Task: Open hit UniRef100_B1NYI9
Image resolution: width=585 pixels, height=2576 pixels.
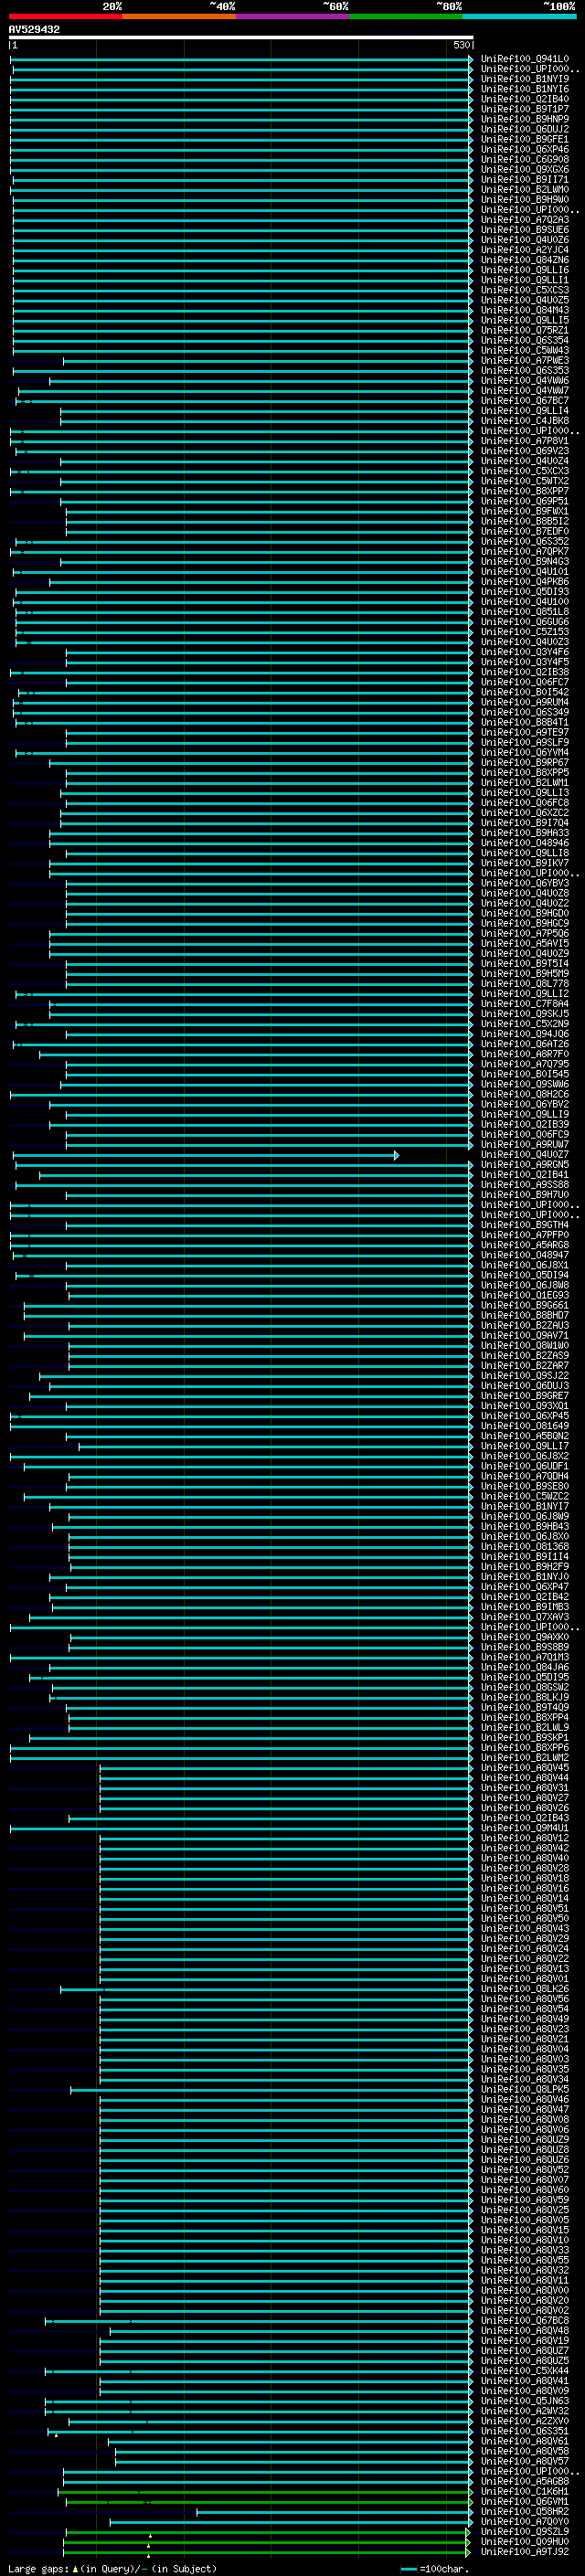Action: [x=525, y=79]
